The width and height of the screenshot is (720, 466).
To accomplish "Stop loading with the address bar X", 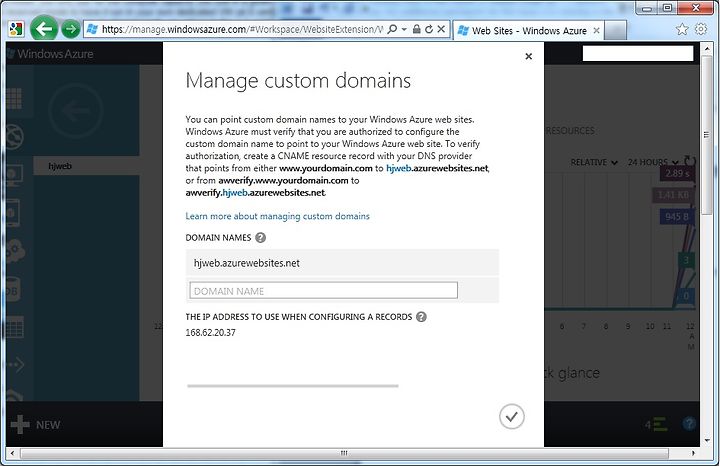I will pyautogui.click(x=441, y=29).
